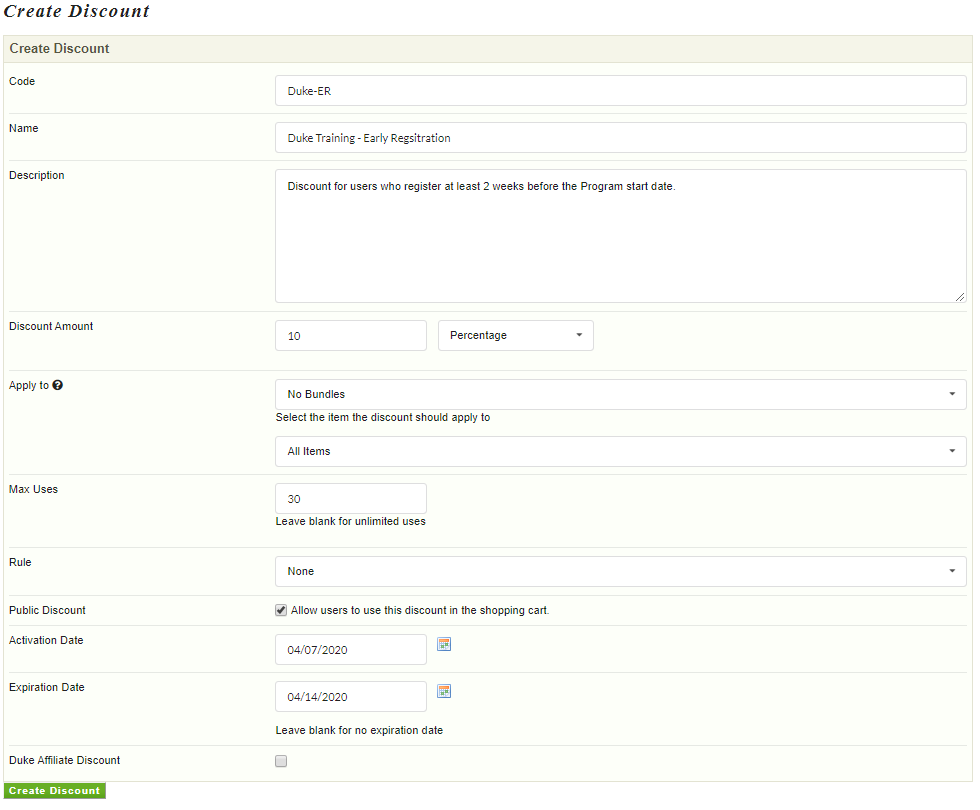The width and height of the screenshot is (980, 810).
Task: Click the 'Activation Date' label
Action: (x=46, y=640)
